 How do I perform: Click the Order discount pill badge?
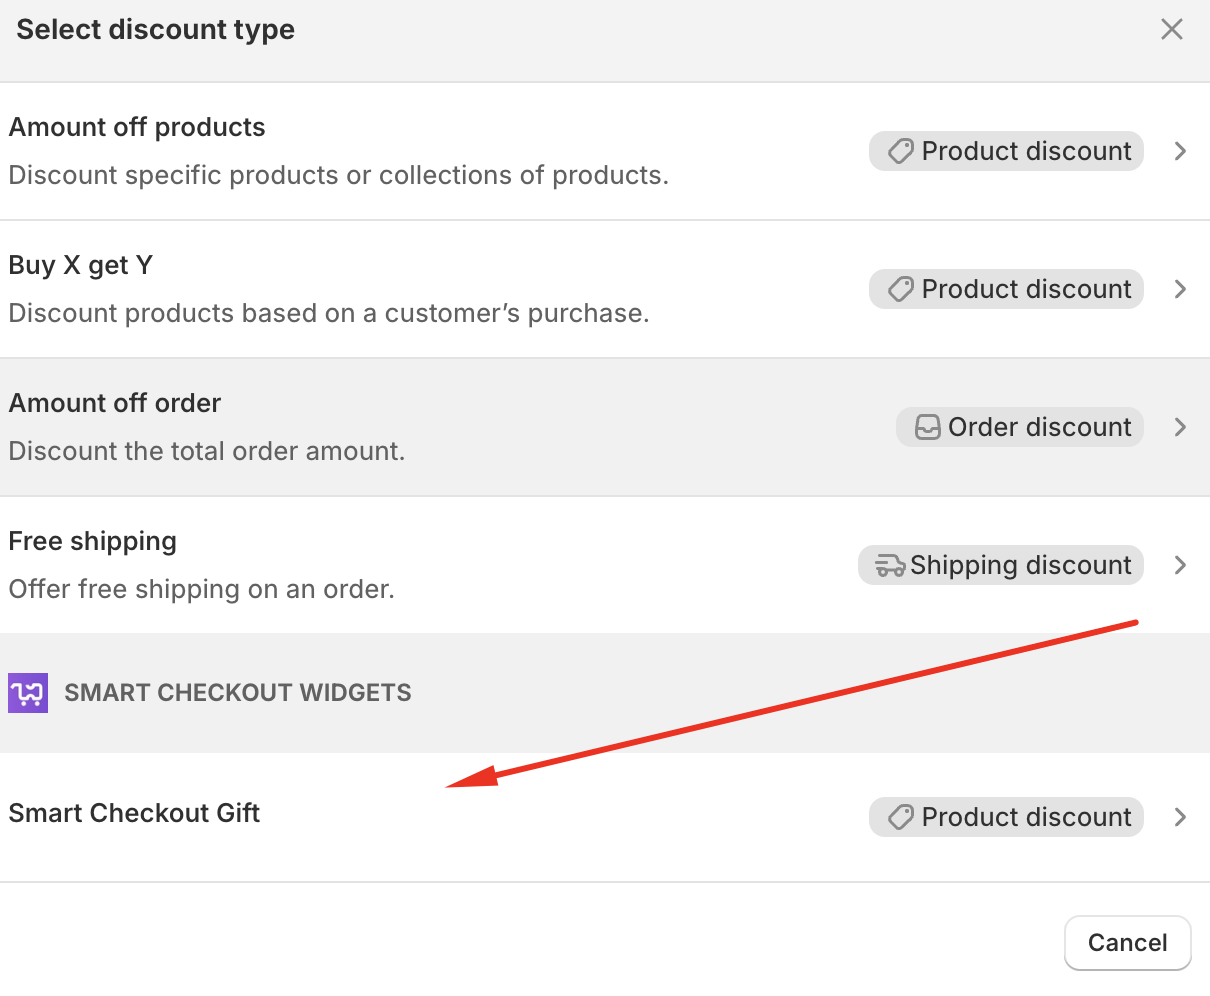click(x=1019, y=427)
